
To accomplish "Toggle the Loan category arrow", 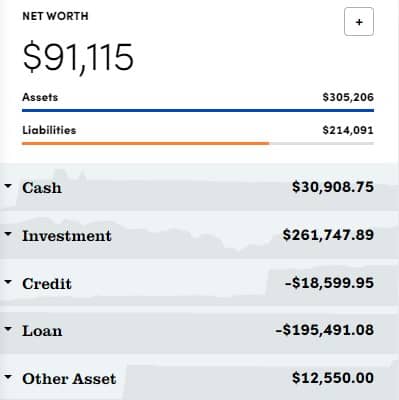I will tap(8, 329).
